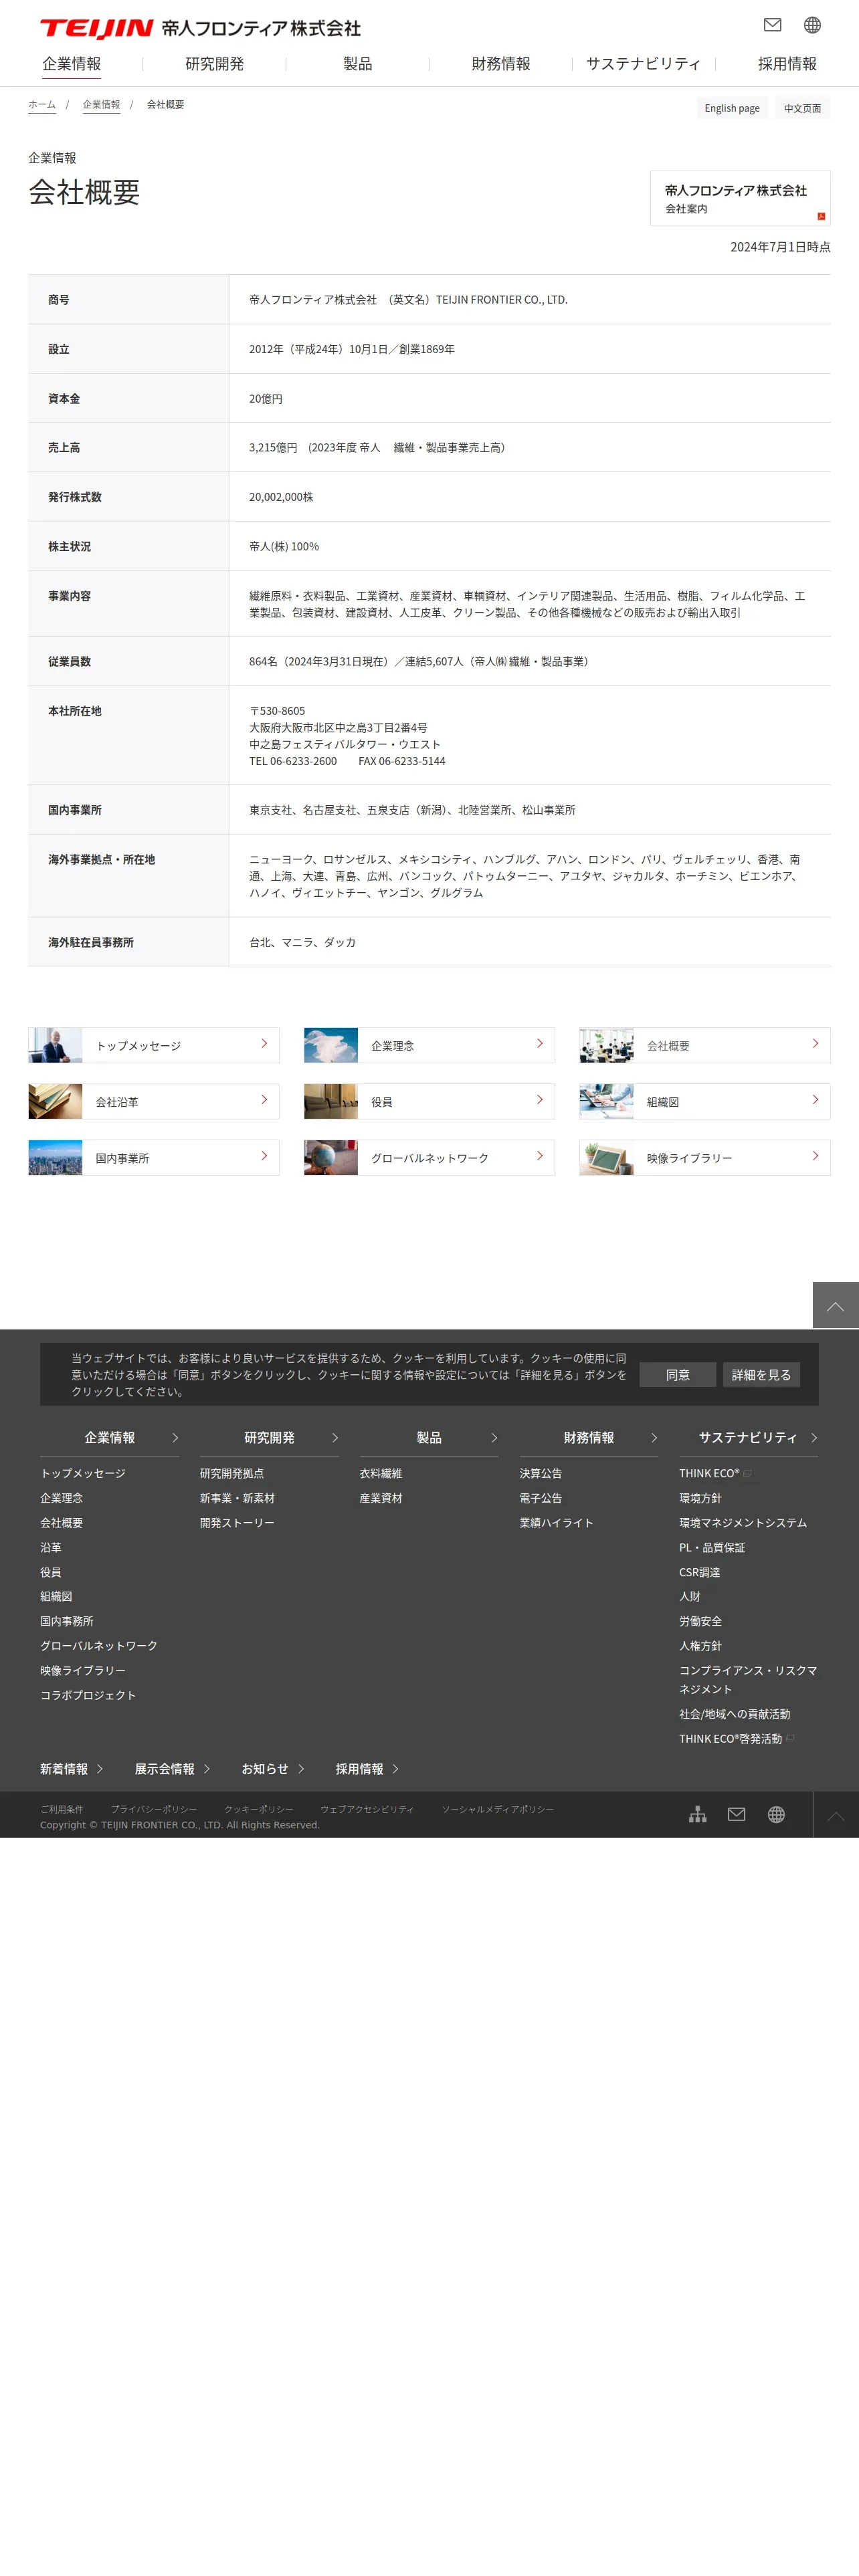Click the mail icon in the header
The height and width of the screenshot is (2576, 859).
772,25
